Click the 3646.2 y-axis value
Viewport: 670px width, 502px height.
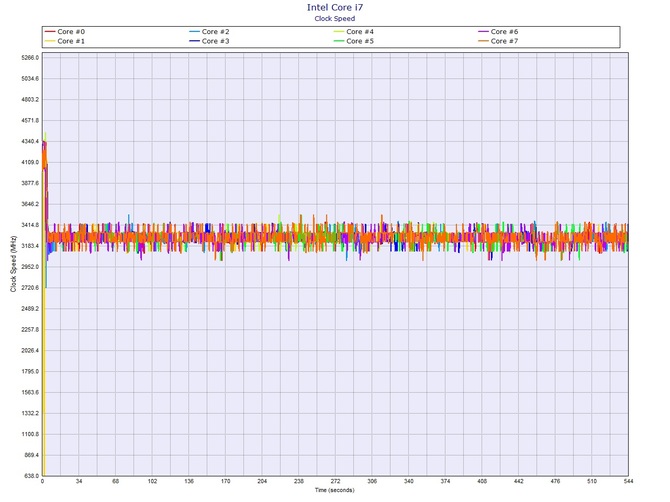coord(30,204)
